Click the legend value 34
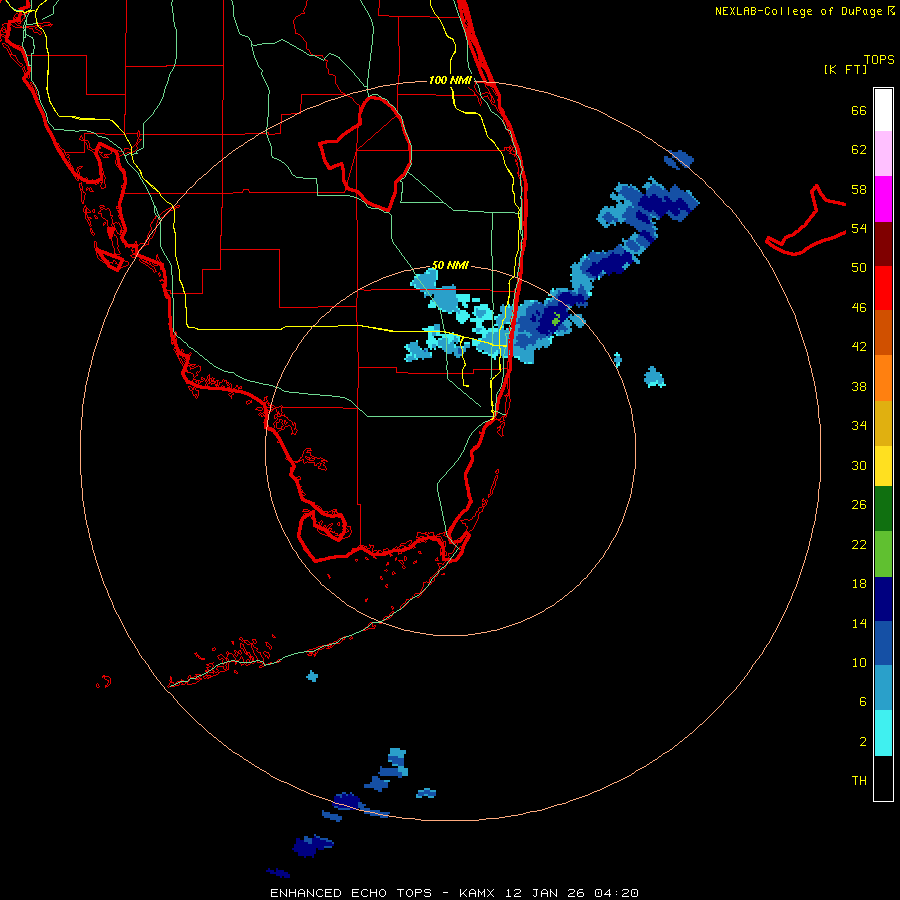Screen dimensions: 900x900 pos(859,425)
